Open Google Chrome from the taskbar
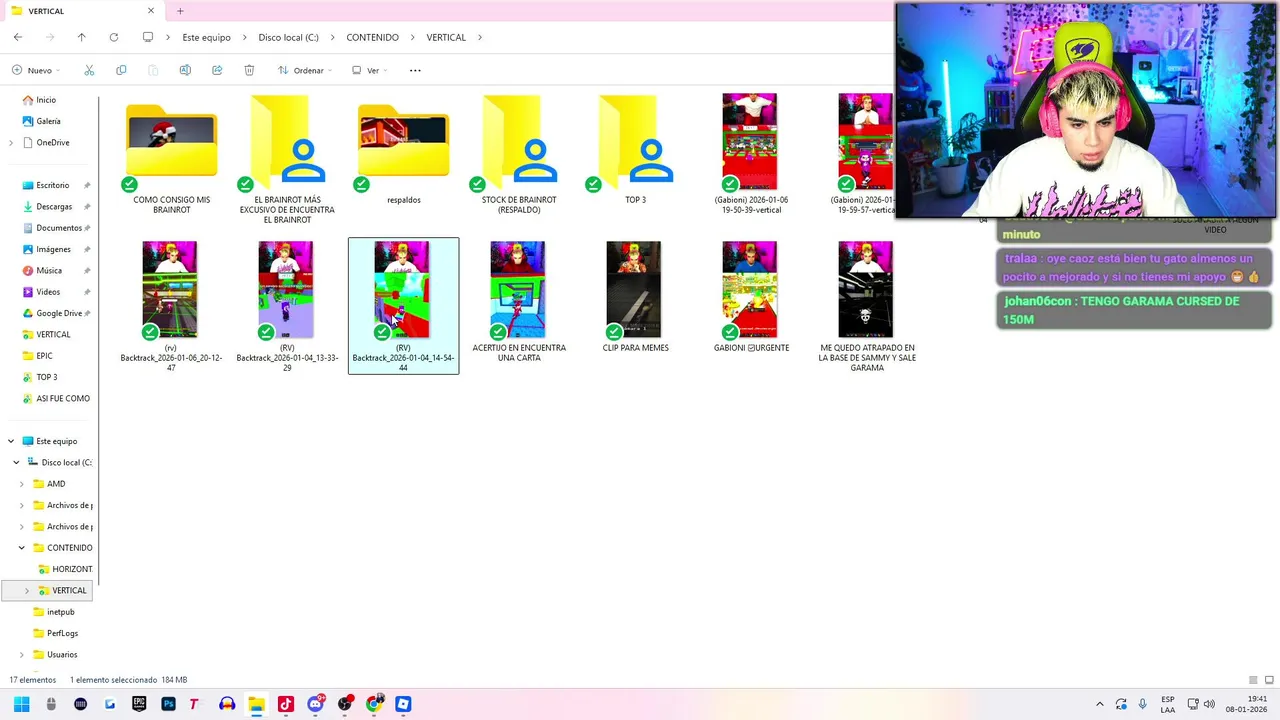Screen dimensions: 1280x720 point(374,704)
